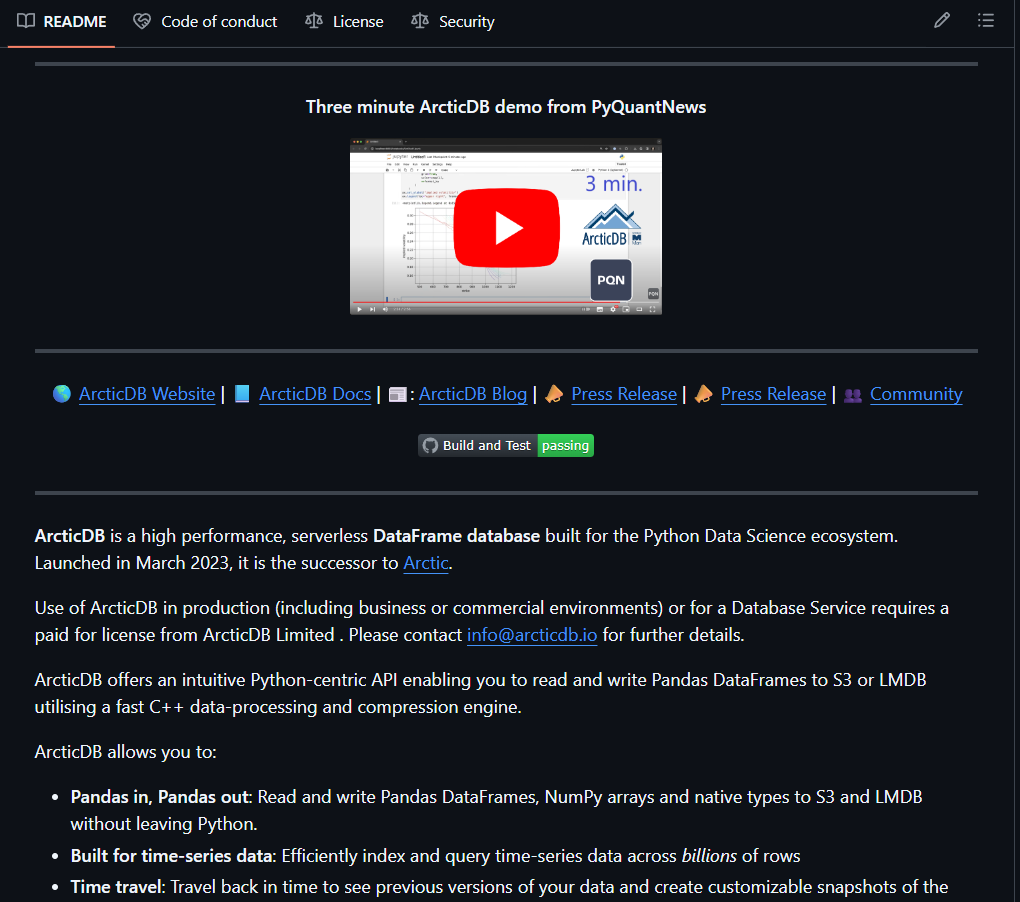Image resolution: width=1020 pixels, height=902 pixels.
Task: Open the outline list icon
Action: click(x=986, y=21)
